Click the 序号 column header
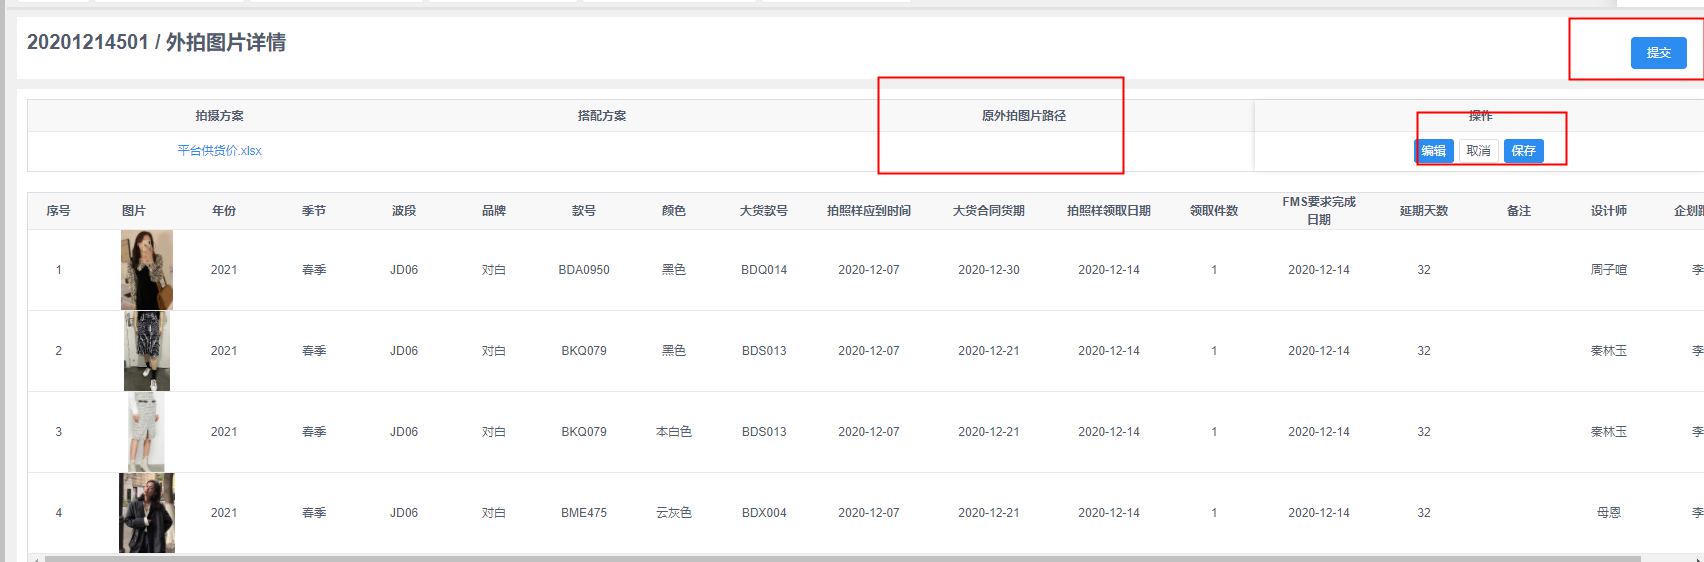1704x562 pixels. point(58,211)
